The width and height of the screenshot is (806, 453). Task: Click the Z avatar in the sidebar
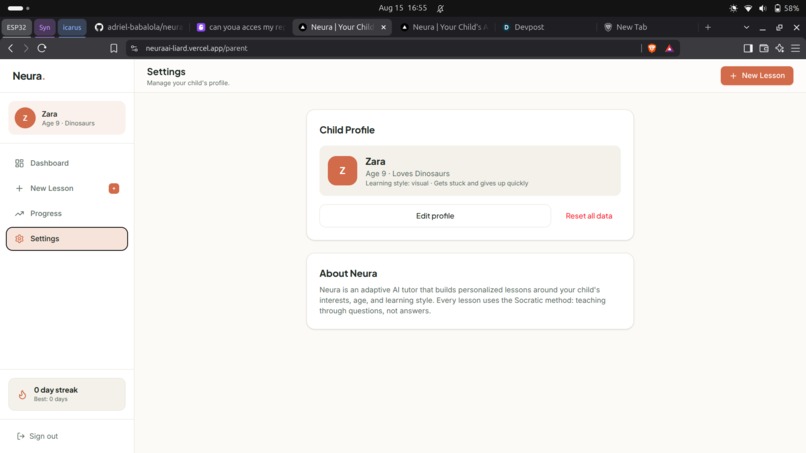(x=25, y=118)
